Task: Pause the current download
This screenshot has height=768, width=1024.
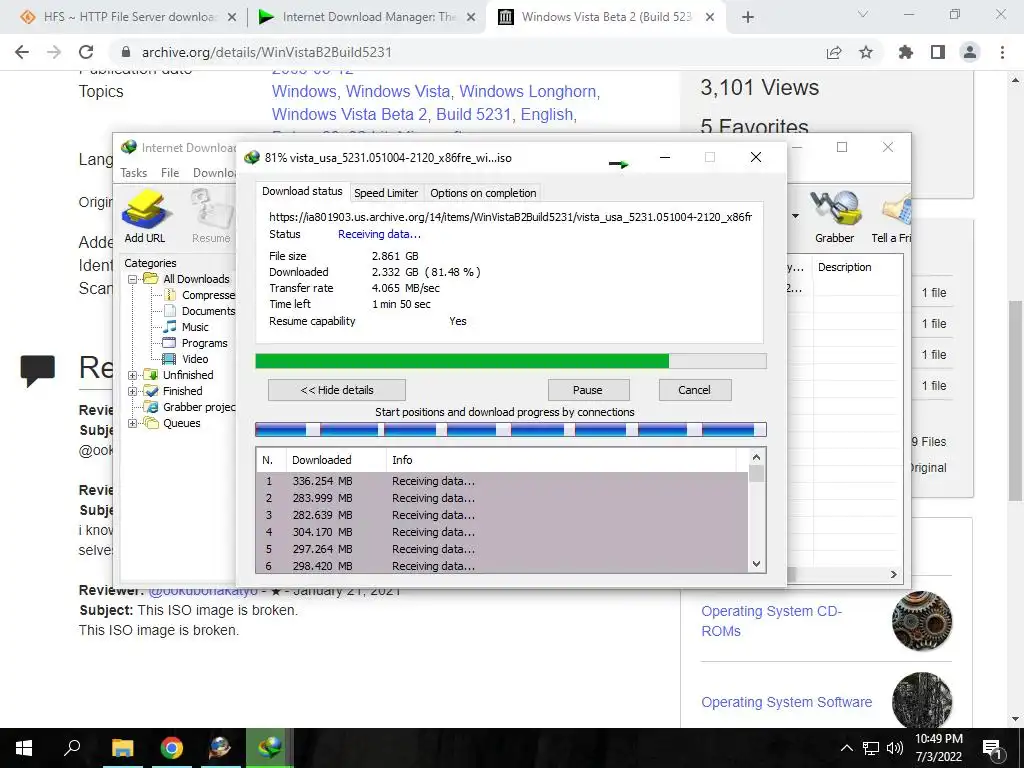Action: point(588,390)
